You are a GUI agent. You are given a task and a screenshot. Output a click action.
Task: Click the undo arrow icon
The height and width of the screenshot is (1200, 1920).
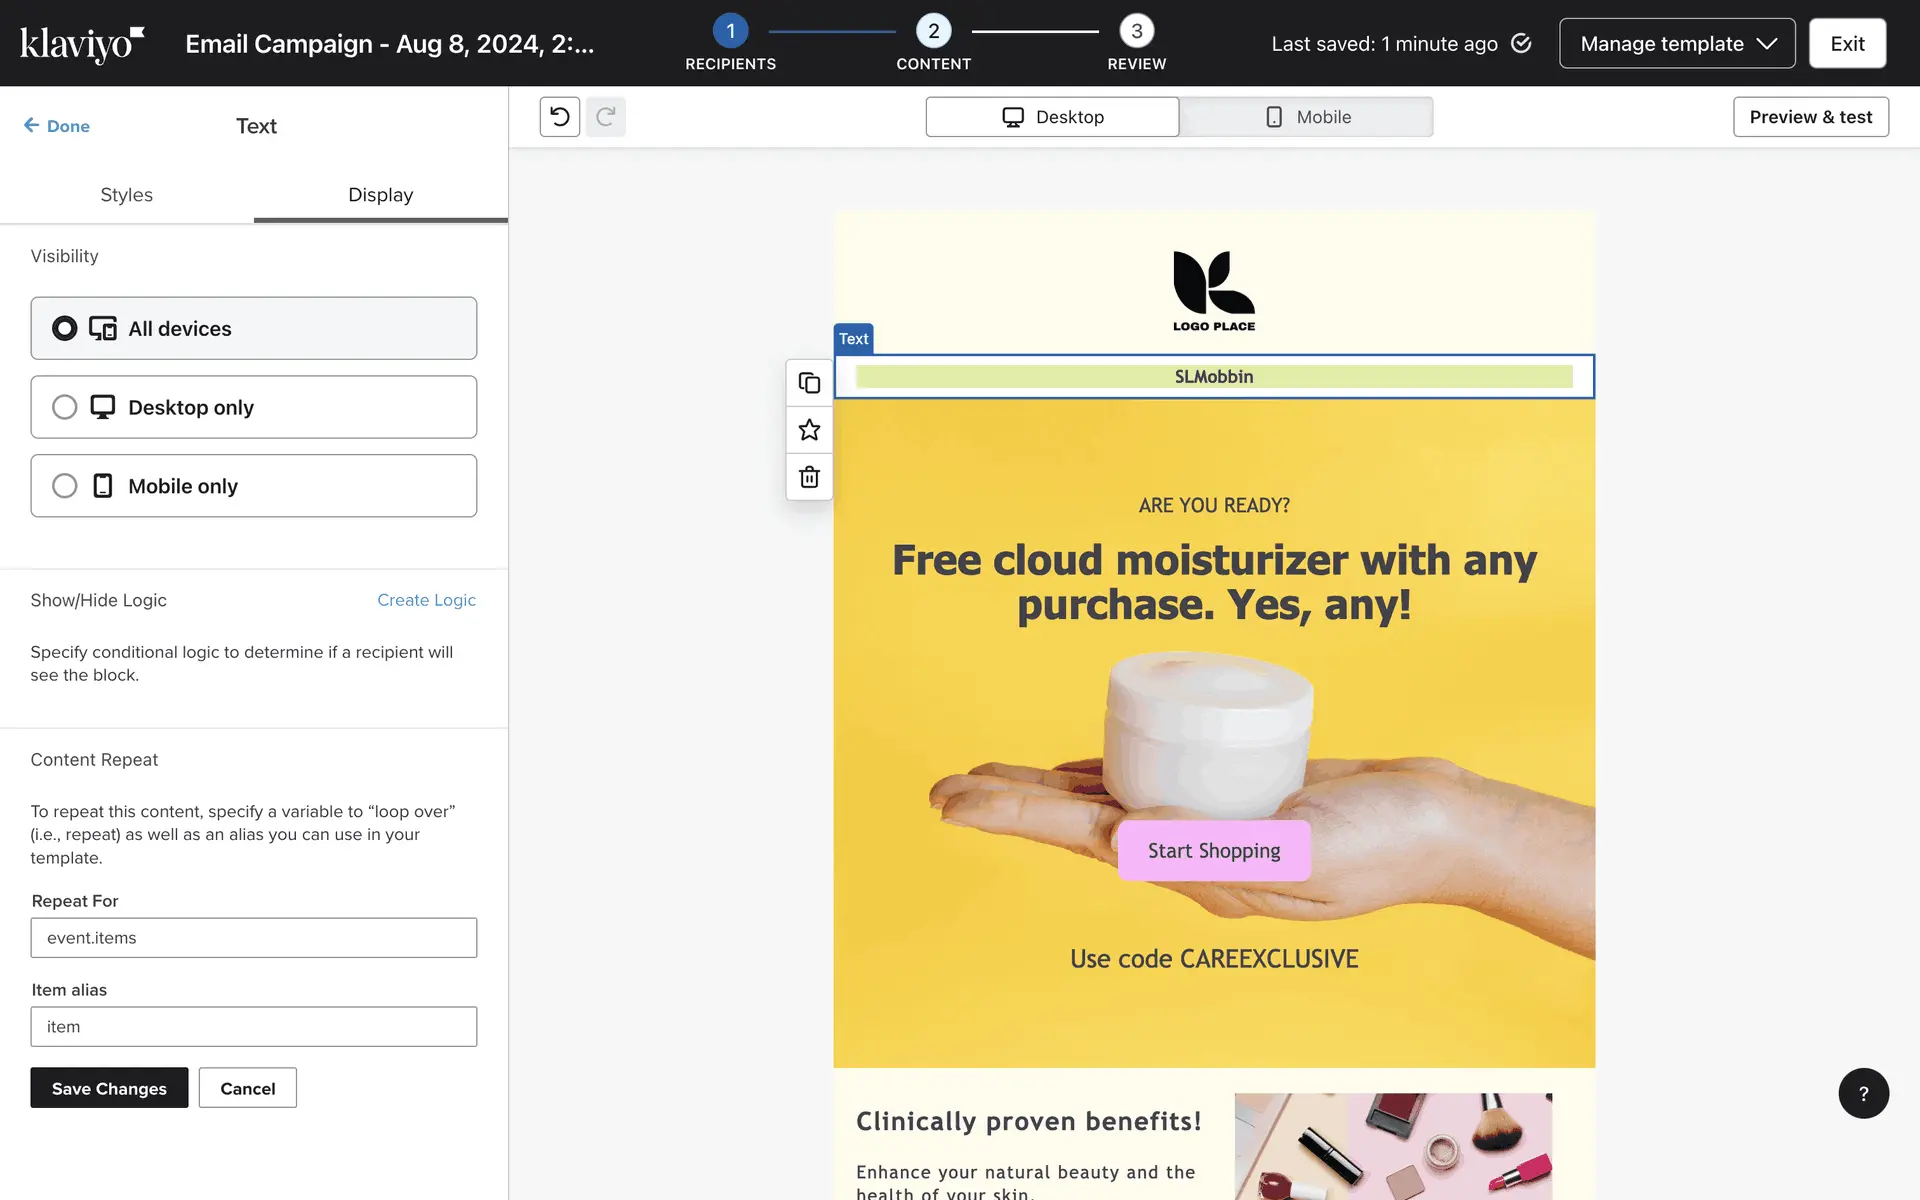(x=559, y=117)
